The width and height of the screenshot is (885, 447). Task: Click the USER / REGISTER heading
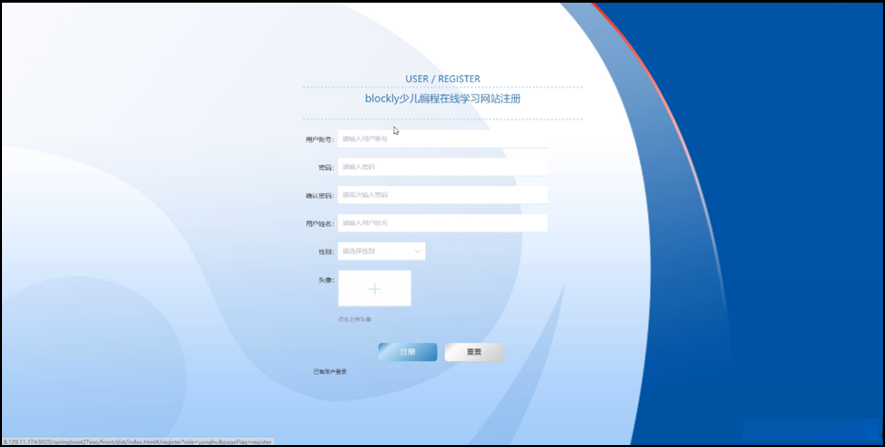point(442,79)
